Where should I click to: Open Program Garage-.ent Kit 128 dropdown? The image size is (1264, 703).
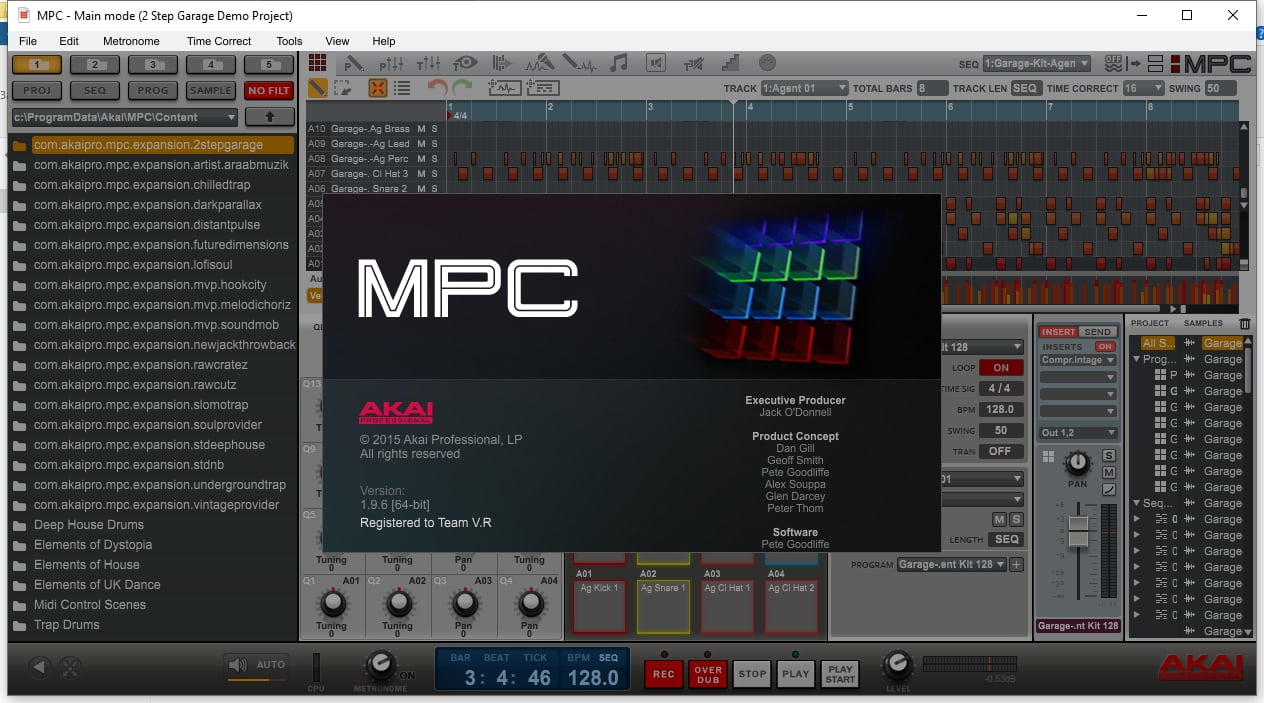pyautogui.click(x=951, y=565)
